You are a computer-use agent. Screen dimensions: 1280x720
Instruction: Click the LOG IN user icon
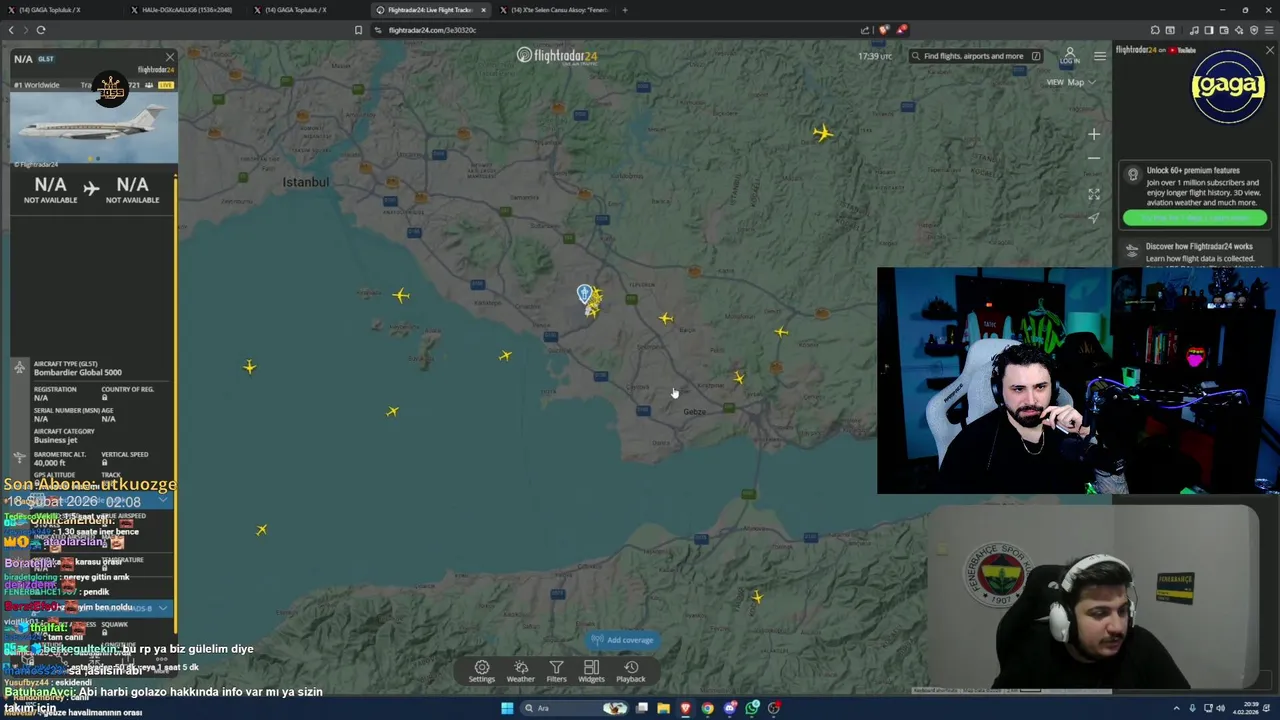pos(1070,56)
